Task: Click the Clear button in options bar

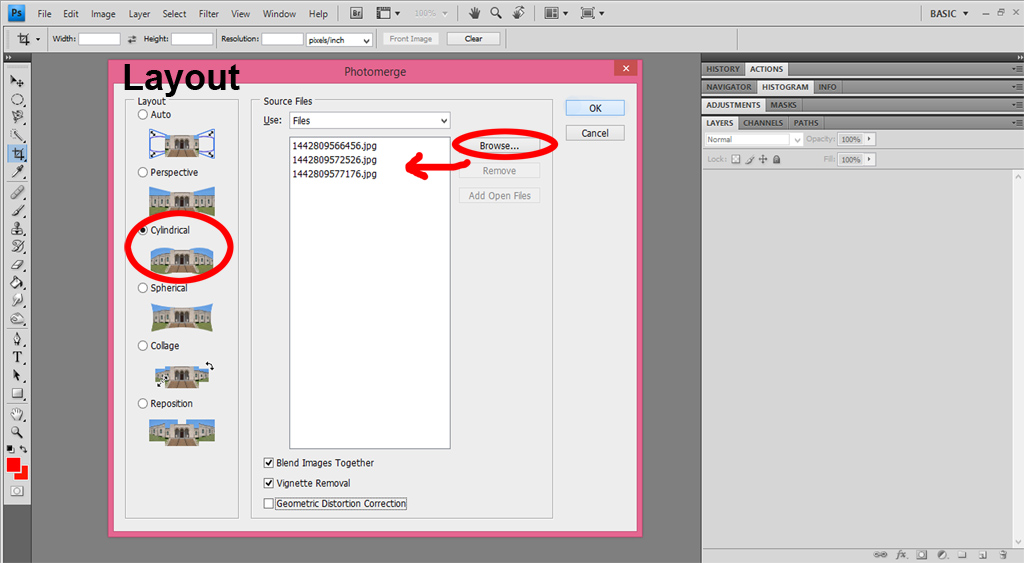Action: point(473,39)
